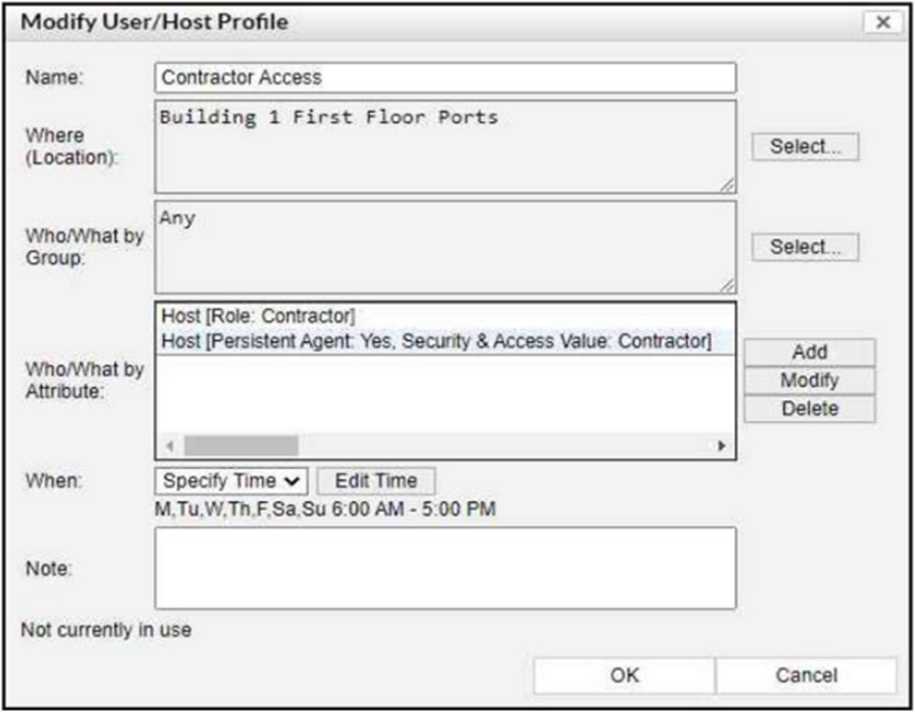The image size is (915, 712).
Task: Click Add to create a new attribute
Action: click(x=809, y=352)
